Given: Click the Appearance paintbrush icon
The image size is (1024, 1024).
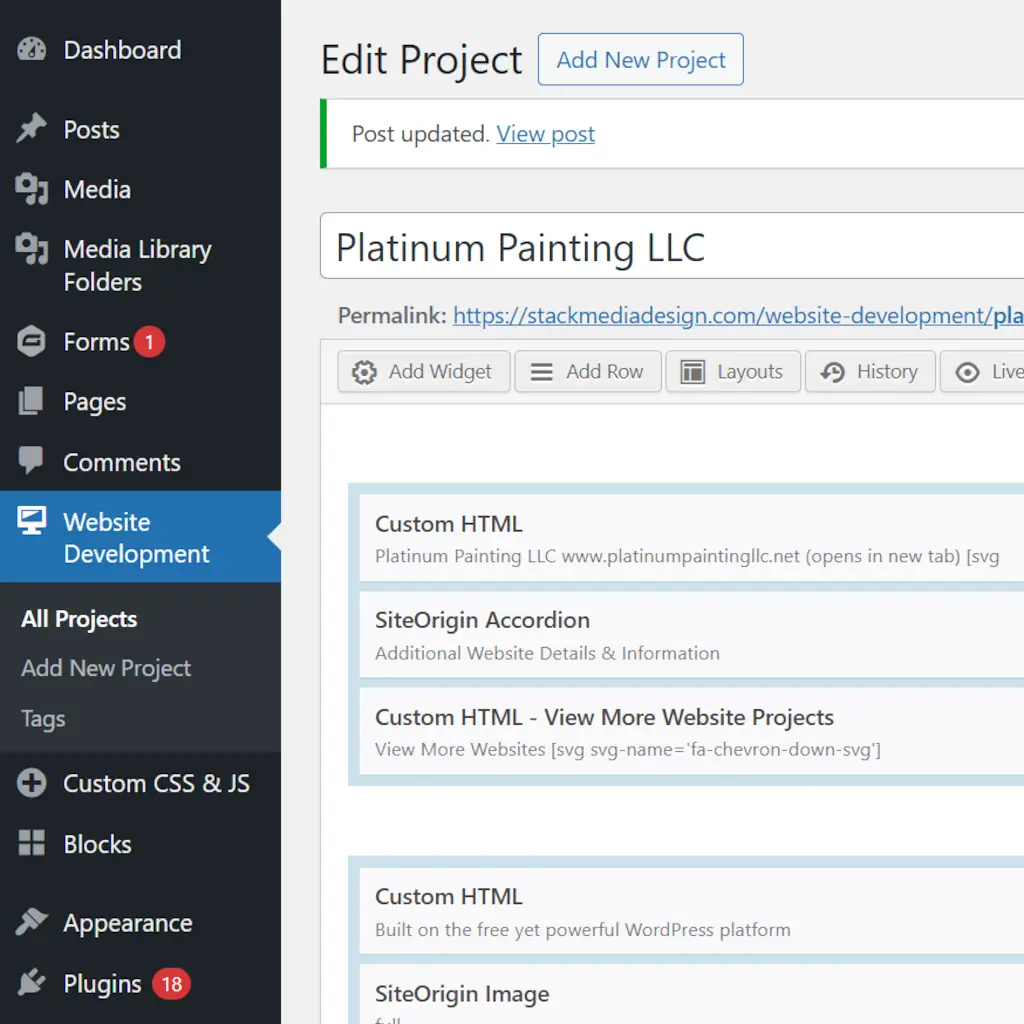Looking at the screenshot, I should click(x=31, y=921).
